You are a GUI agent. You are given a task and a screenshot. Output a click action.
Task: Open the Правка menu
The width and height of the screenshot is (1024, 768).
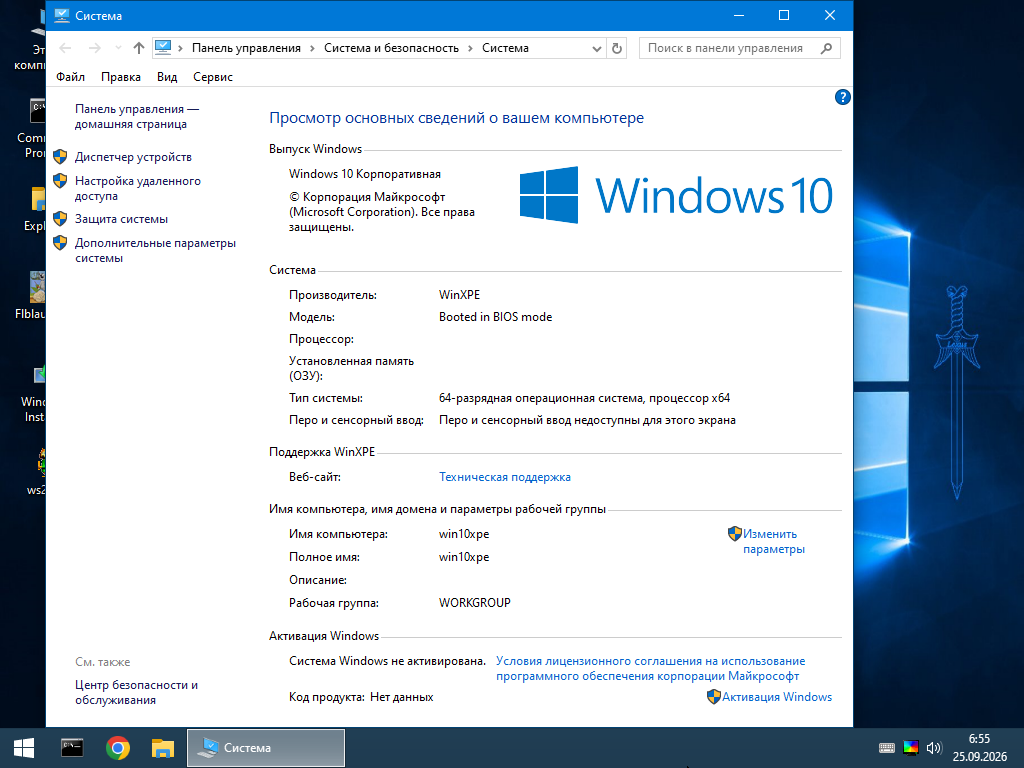(x=121, y=76)
